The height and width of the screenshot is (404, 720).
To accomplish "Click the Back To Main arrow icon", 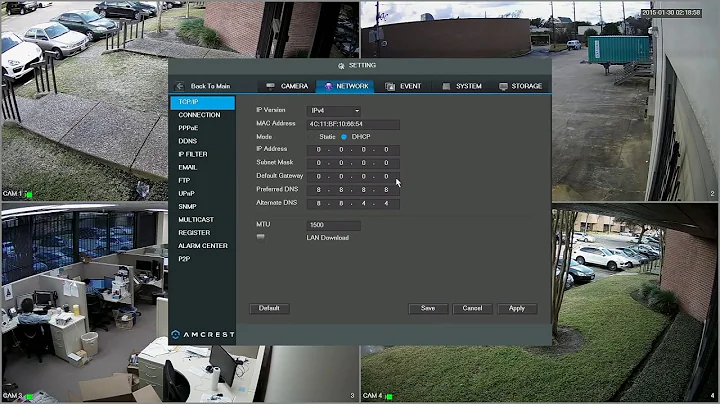I will pos(180,86).
